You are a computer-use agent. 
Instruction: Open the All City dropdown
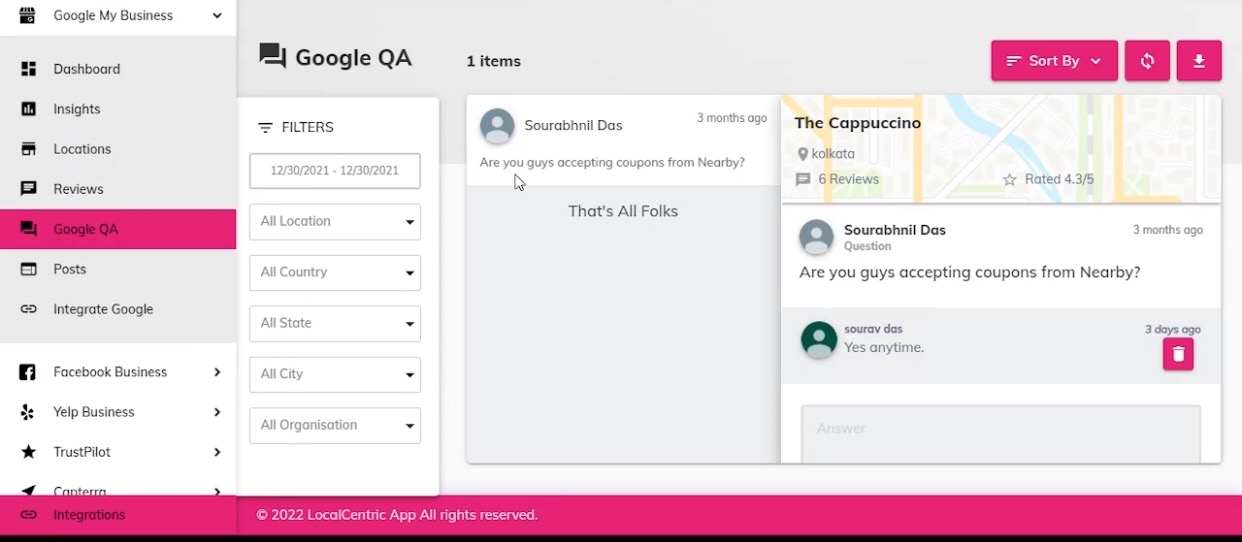pos(335,375)
